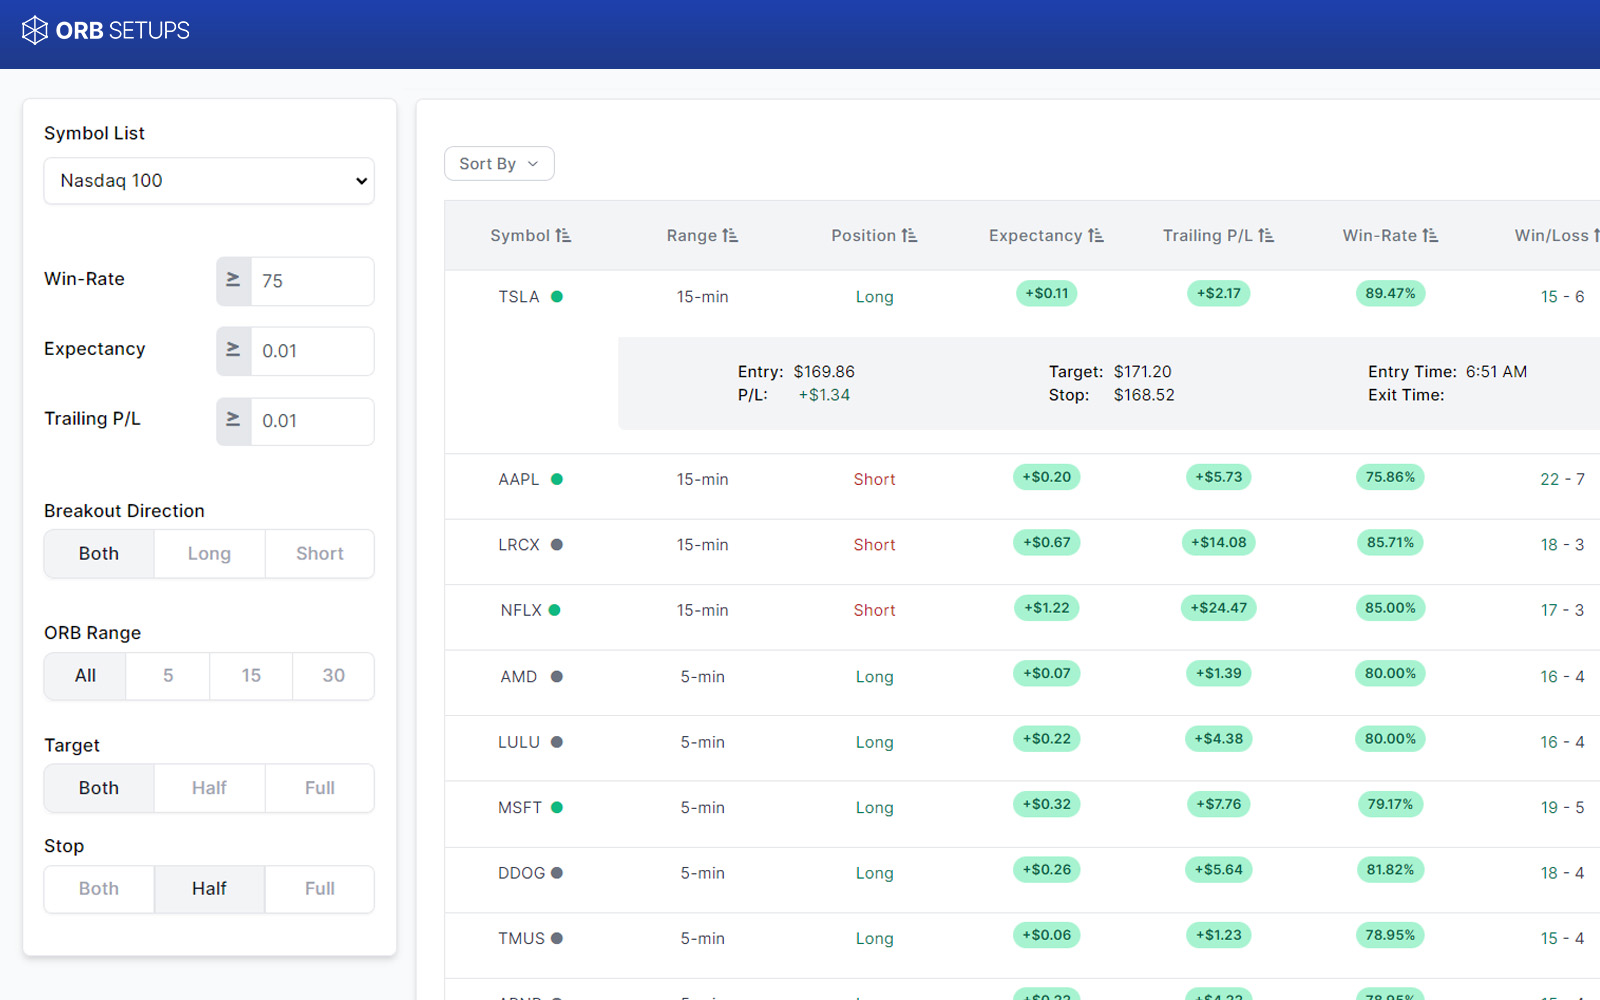Click the gray status dot next to LRCX
This screenshot has height=1000, width=1600.
coord(557,545)
